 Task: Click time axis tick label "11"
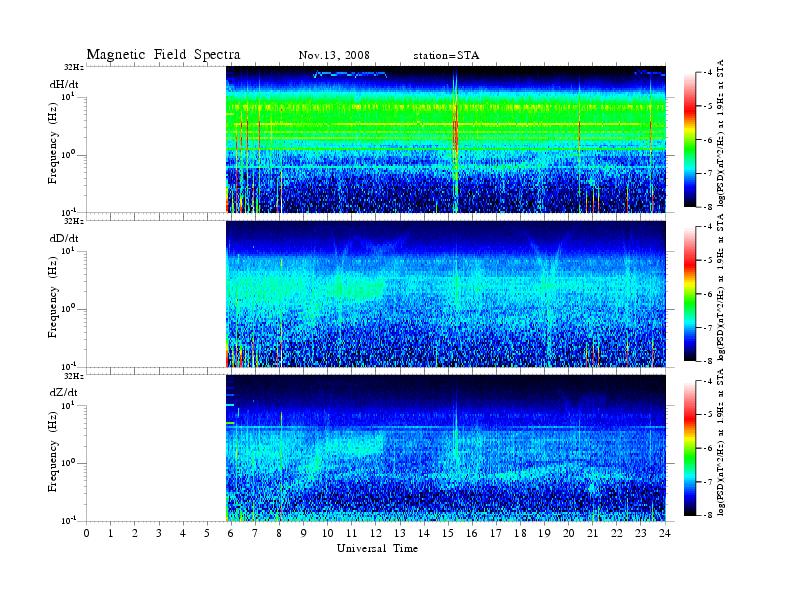coord(352,534)
